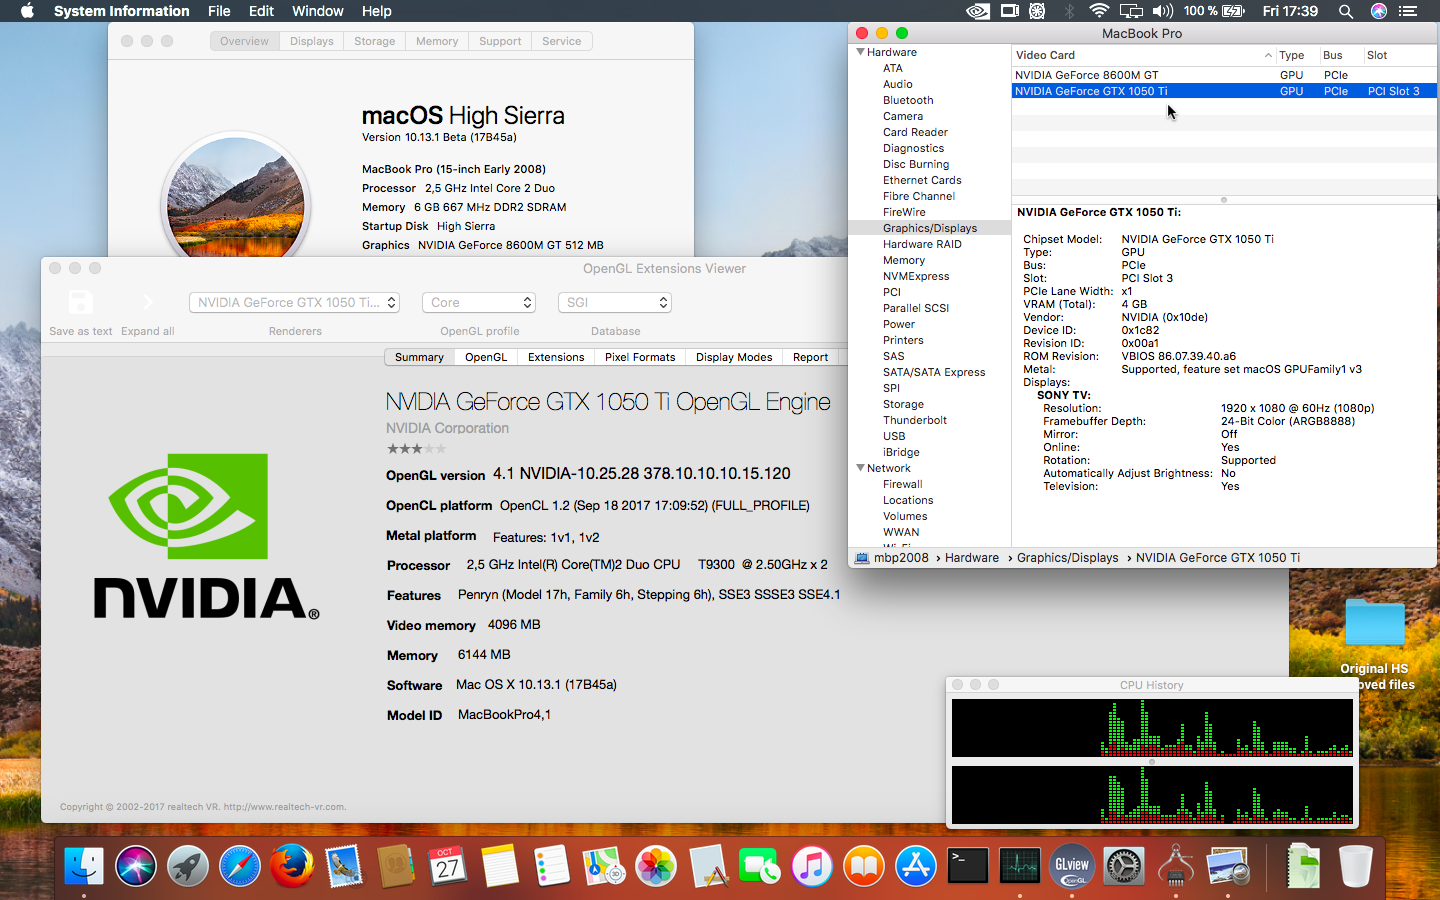Open the Support tab in About This Mac
This screenshot has width=1440, height=900.
[x=500, y=41]
